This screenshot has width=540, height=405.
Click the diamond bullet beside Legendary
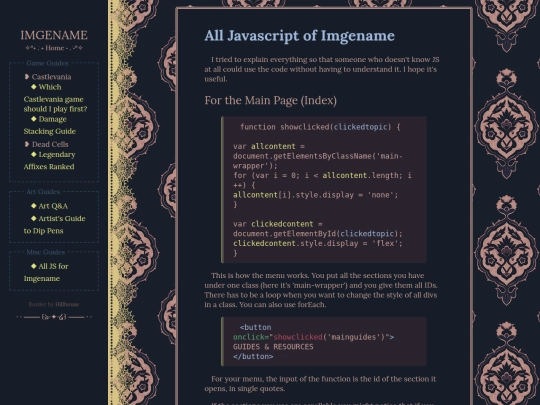34,154
